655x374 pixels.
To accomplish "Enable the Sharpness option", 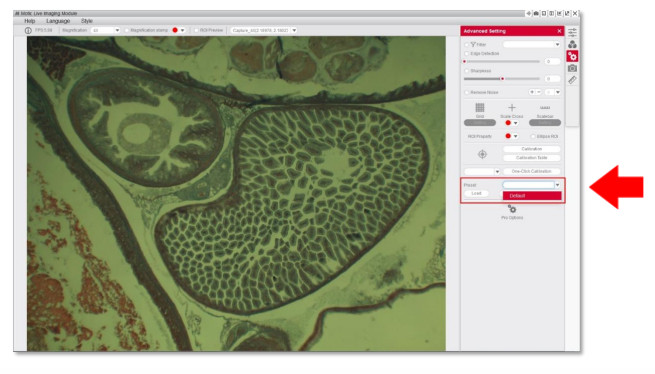I will [x=467, y=71].
